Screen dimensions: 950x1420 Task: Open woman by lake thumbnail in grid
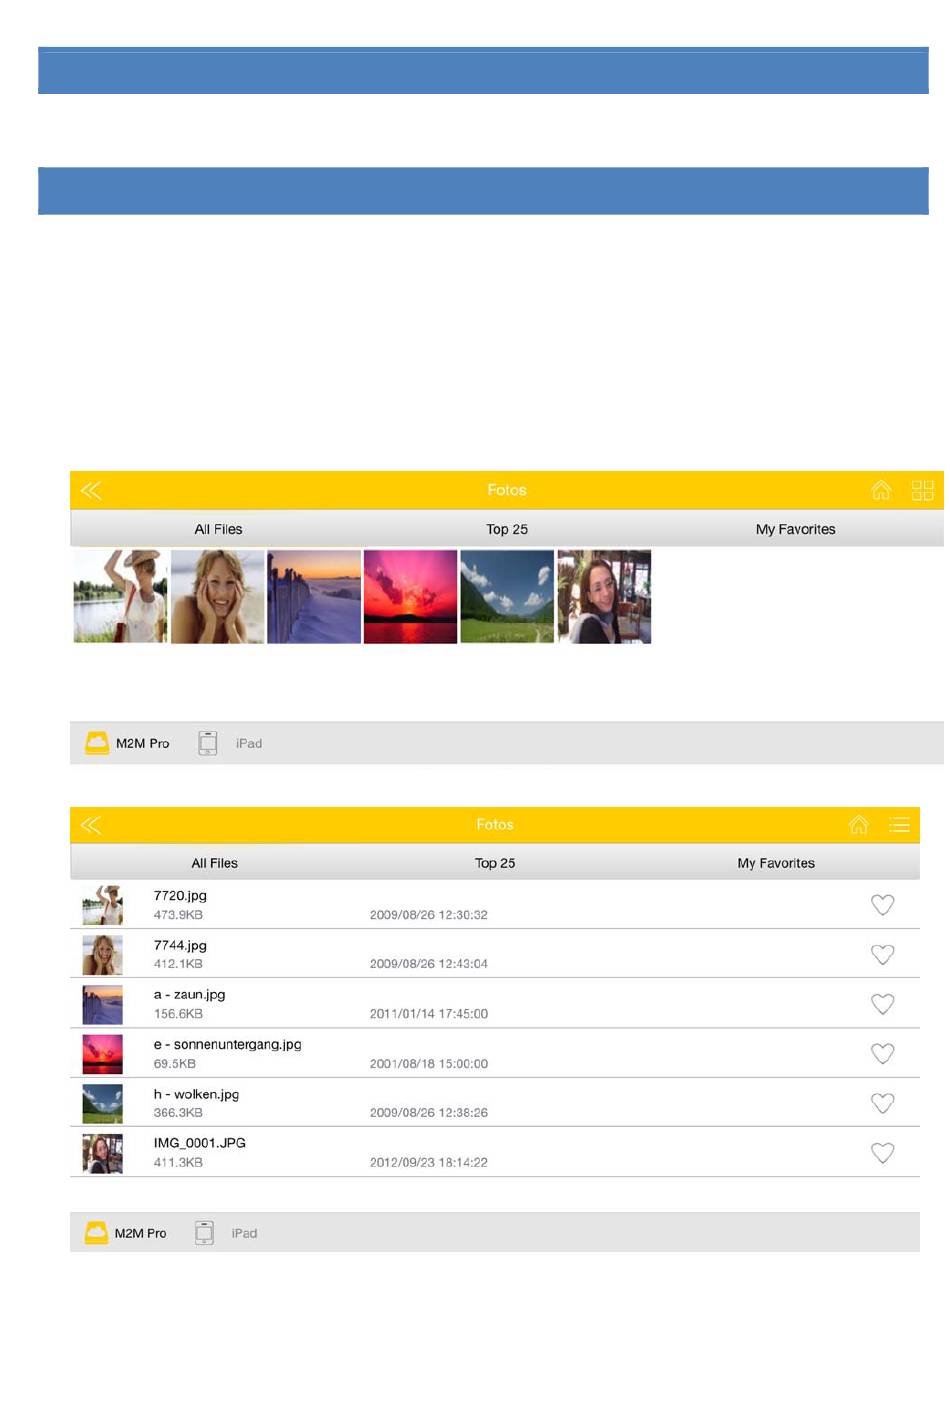point(120,596)
